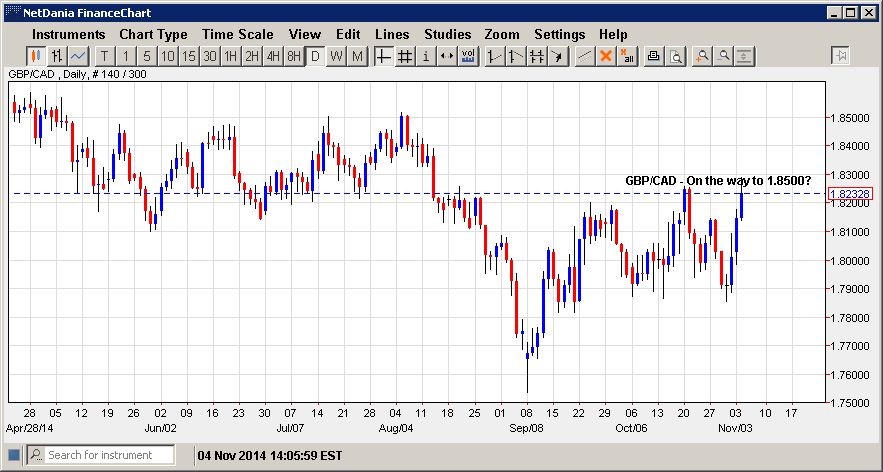Minimize the NetDania FinanceChart window
Viewport: 883px width, 472px height.
pos(836,12)
